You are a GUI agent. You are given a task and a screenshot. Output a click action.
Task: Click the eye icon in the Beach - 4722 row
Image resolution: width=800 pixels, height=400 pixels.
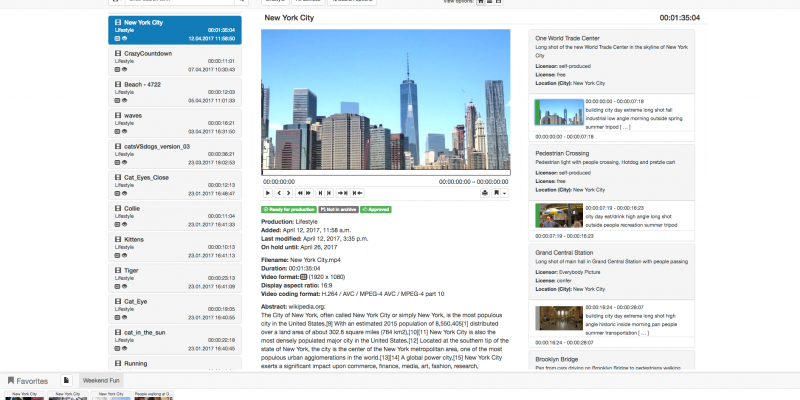[124, 101]
